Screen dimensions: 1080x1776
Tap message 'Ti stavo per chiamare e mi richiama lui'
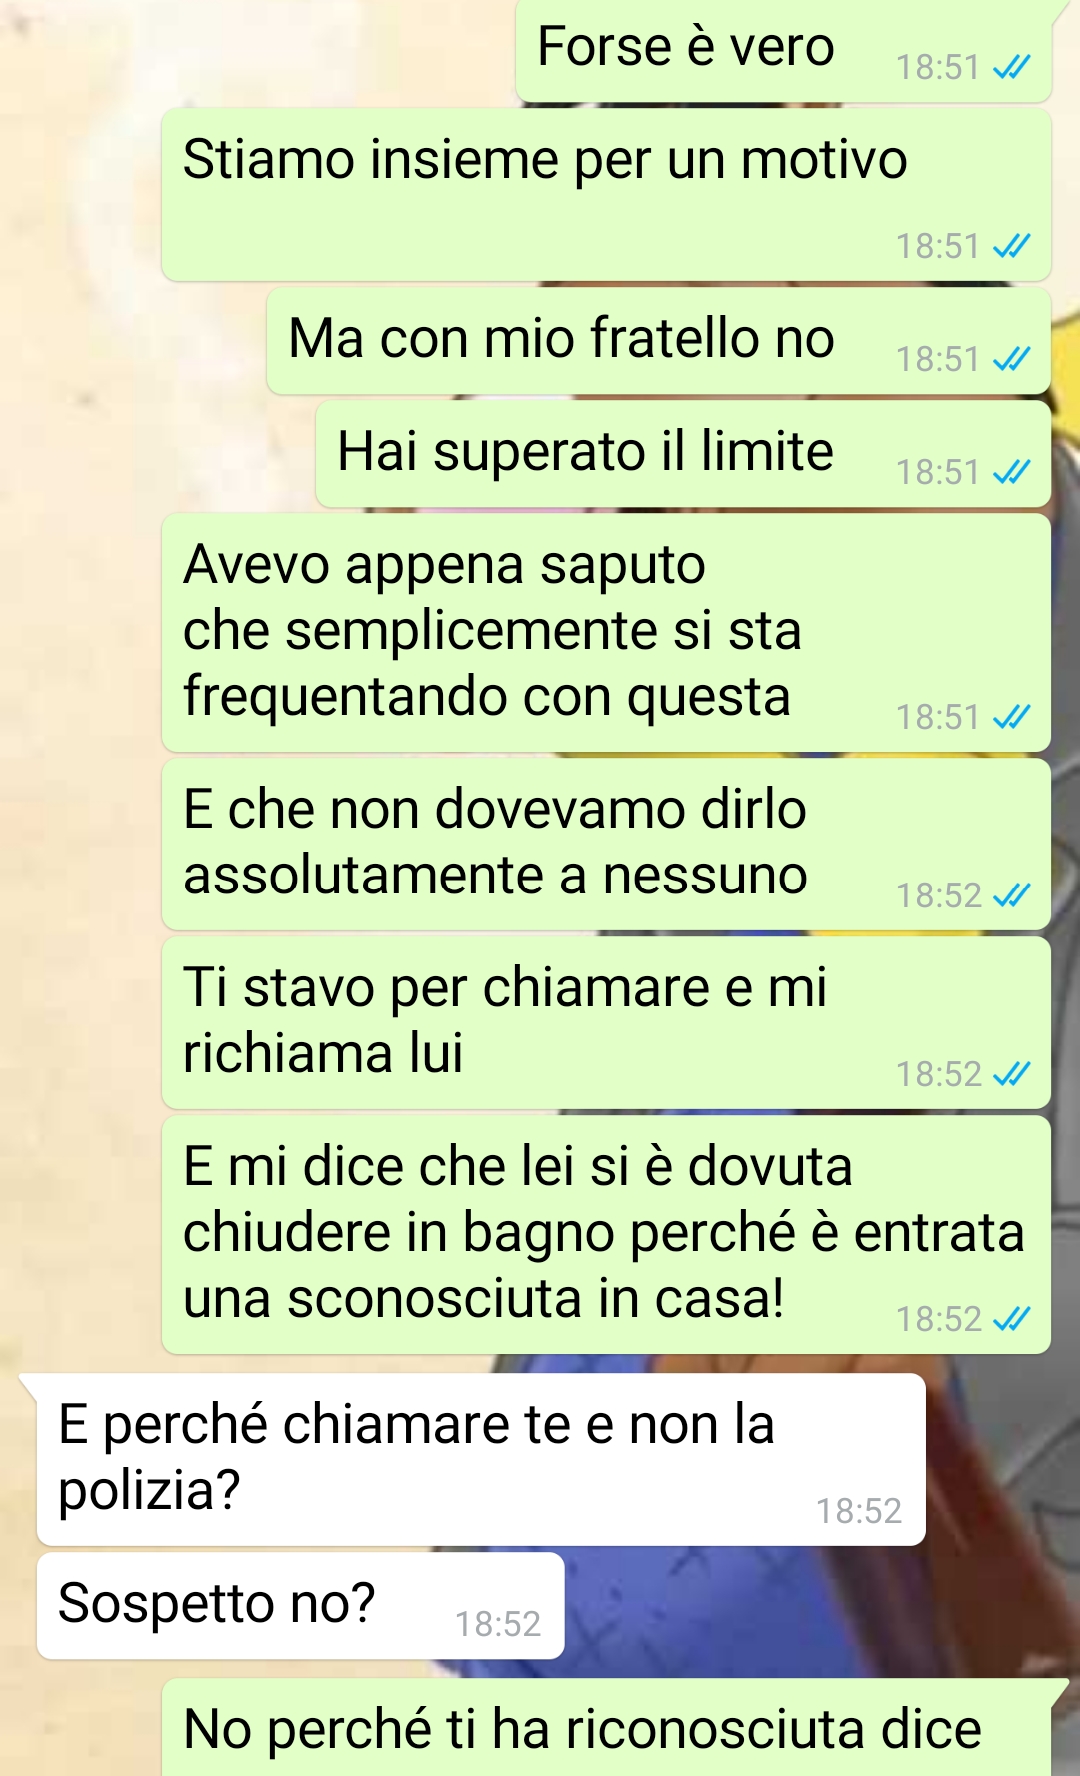606,1023
